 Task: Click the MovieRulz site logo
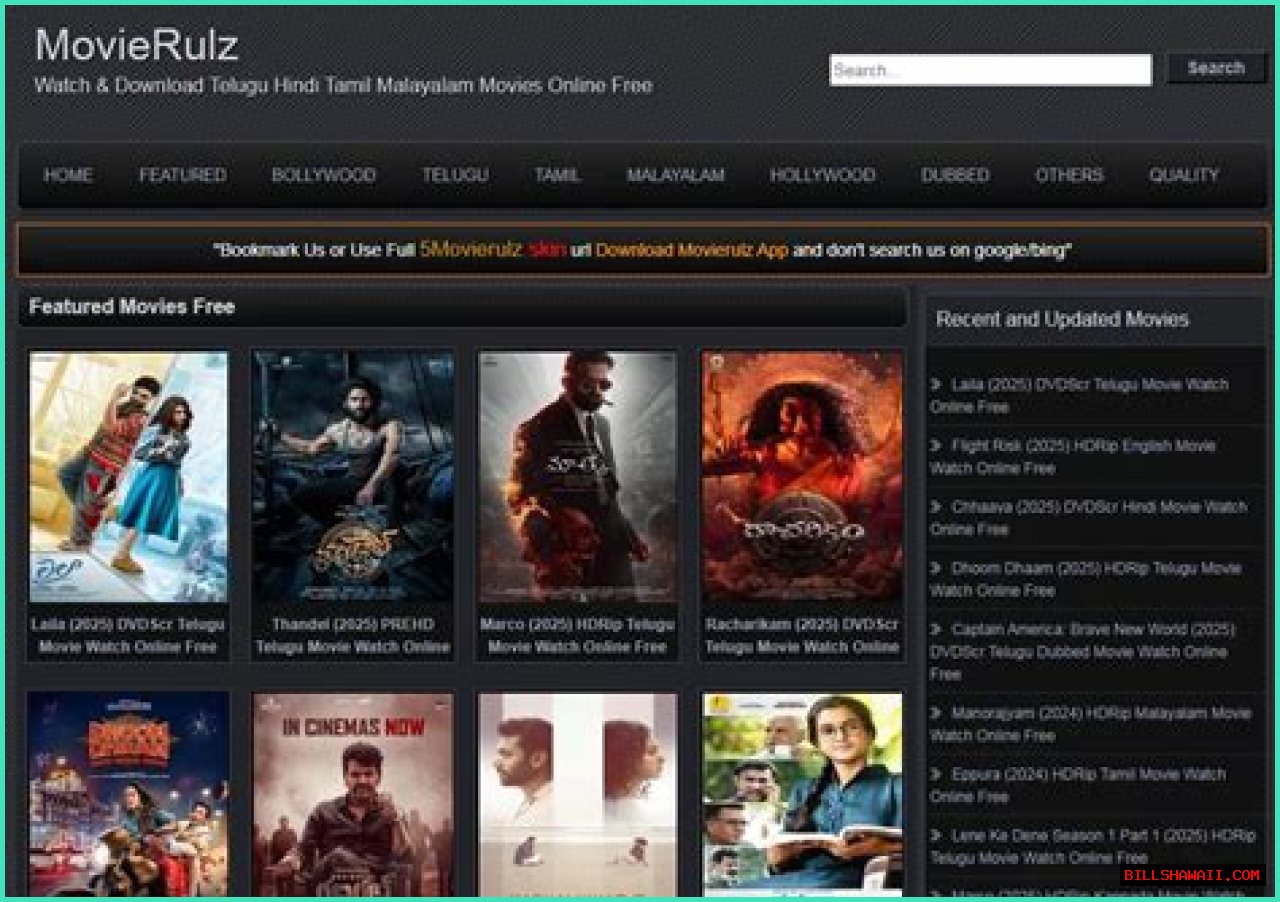(137, 46)
